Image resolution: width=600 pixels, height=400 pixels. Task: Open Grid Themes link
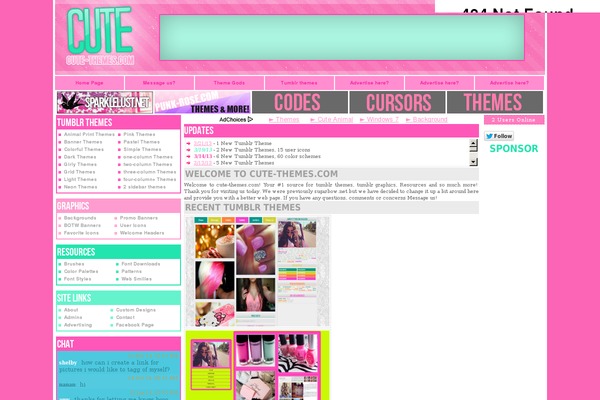[80, 172]
